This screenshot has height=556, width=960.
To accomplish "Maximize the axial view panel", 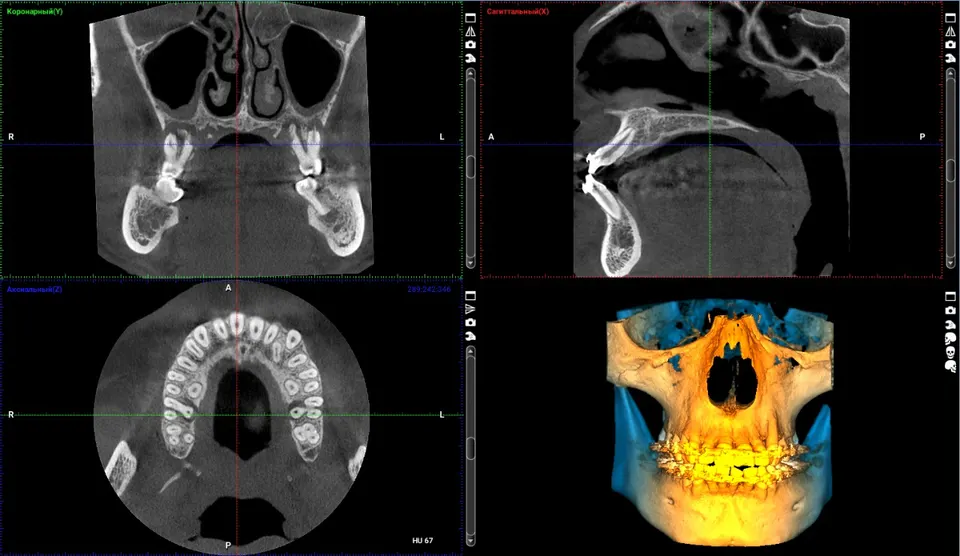I will click(470, 295).
